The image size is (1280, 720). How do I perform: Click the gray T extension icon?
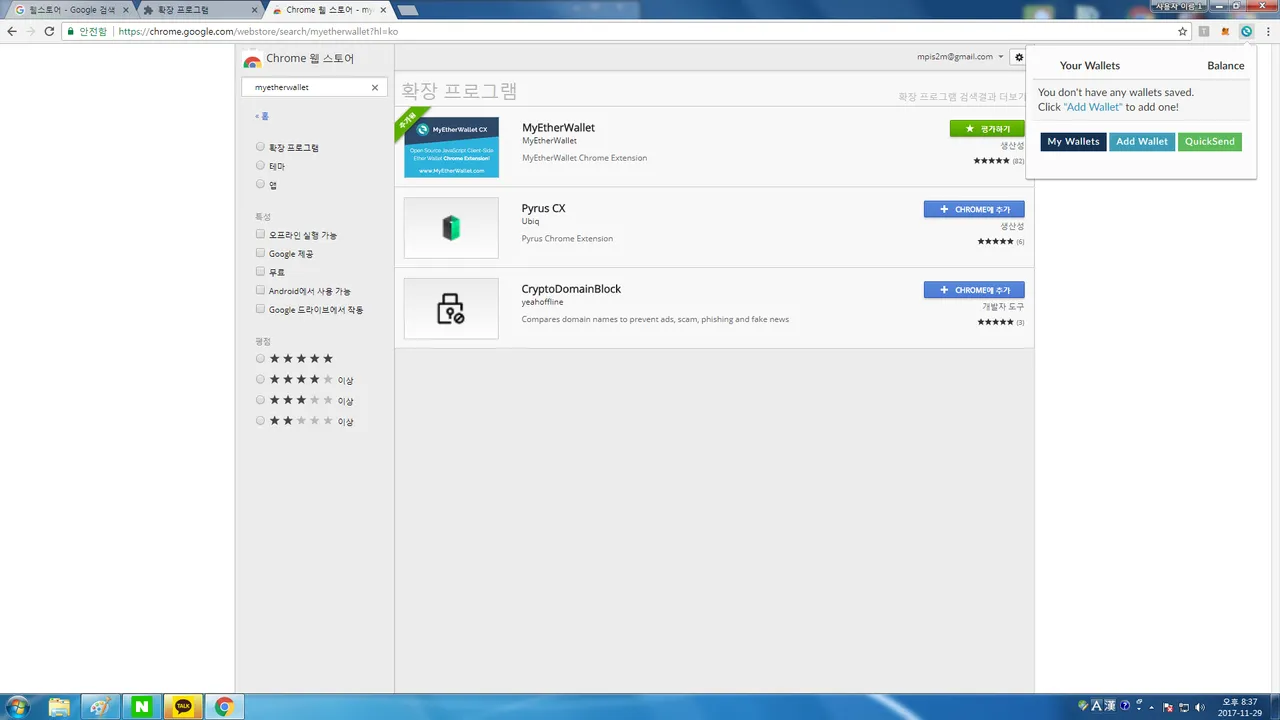pos(1204,31)
